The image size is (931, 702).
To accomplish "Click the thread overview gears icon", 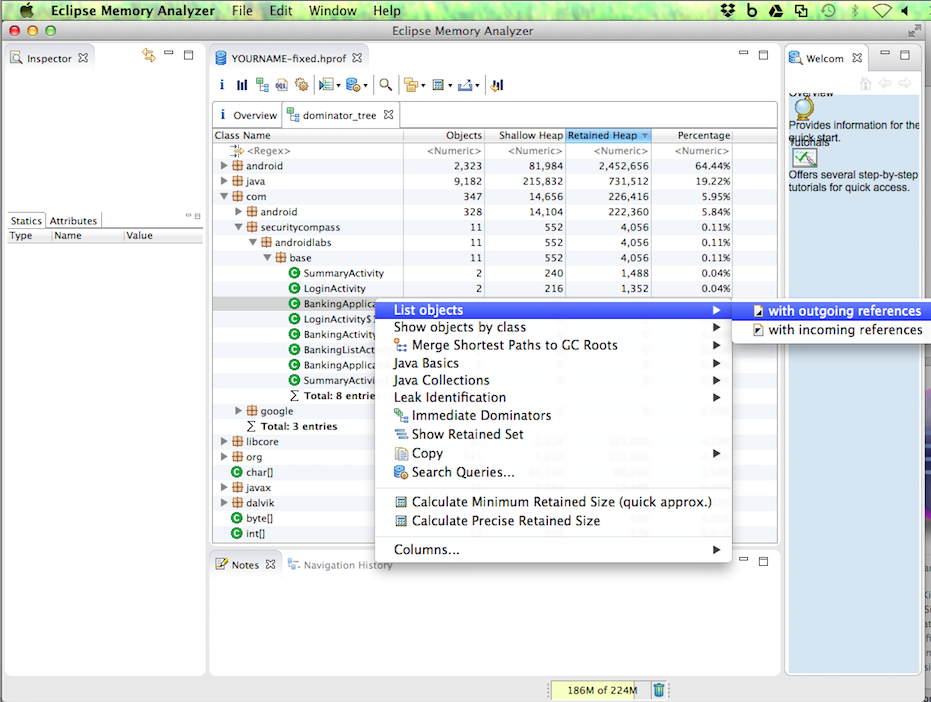I will coord(300,85).
